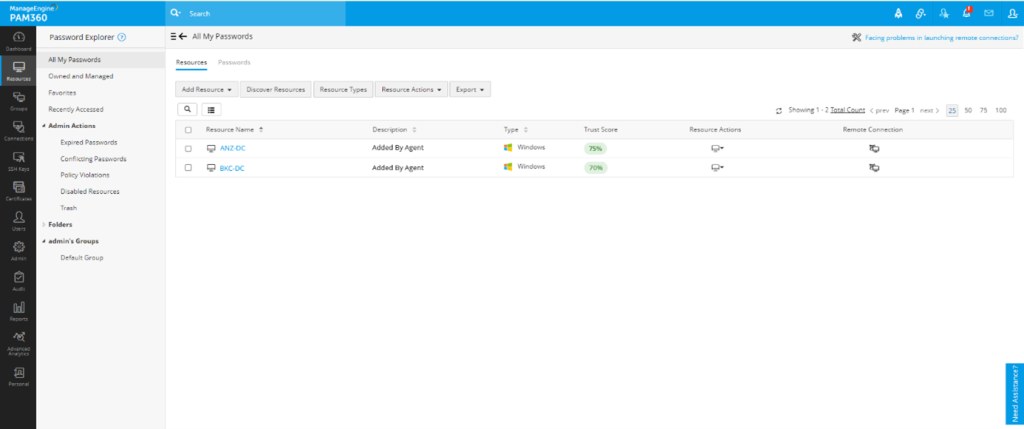The width and height of the screenshot is (1024, 429).
Task: Click the notifications bell icon
Action: tap(966, 13)
